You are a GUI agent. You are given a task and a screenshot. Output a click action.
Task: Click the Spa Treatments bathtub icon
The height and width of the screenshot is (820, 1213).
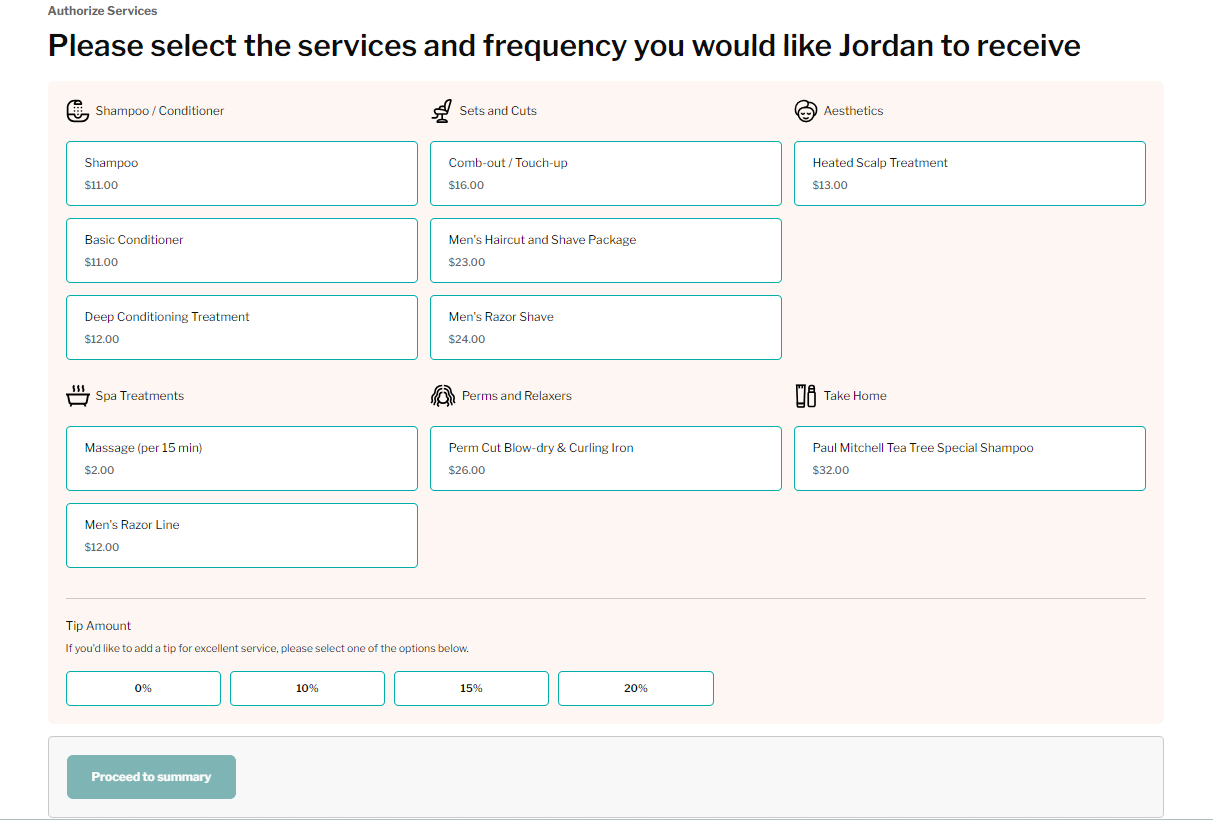click(x=78, y=396)
